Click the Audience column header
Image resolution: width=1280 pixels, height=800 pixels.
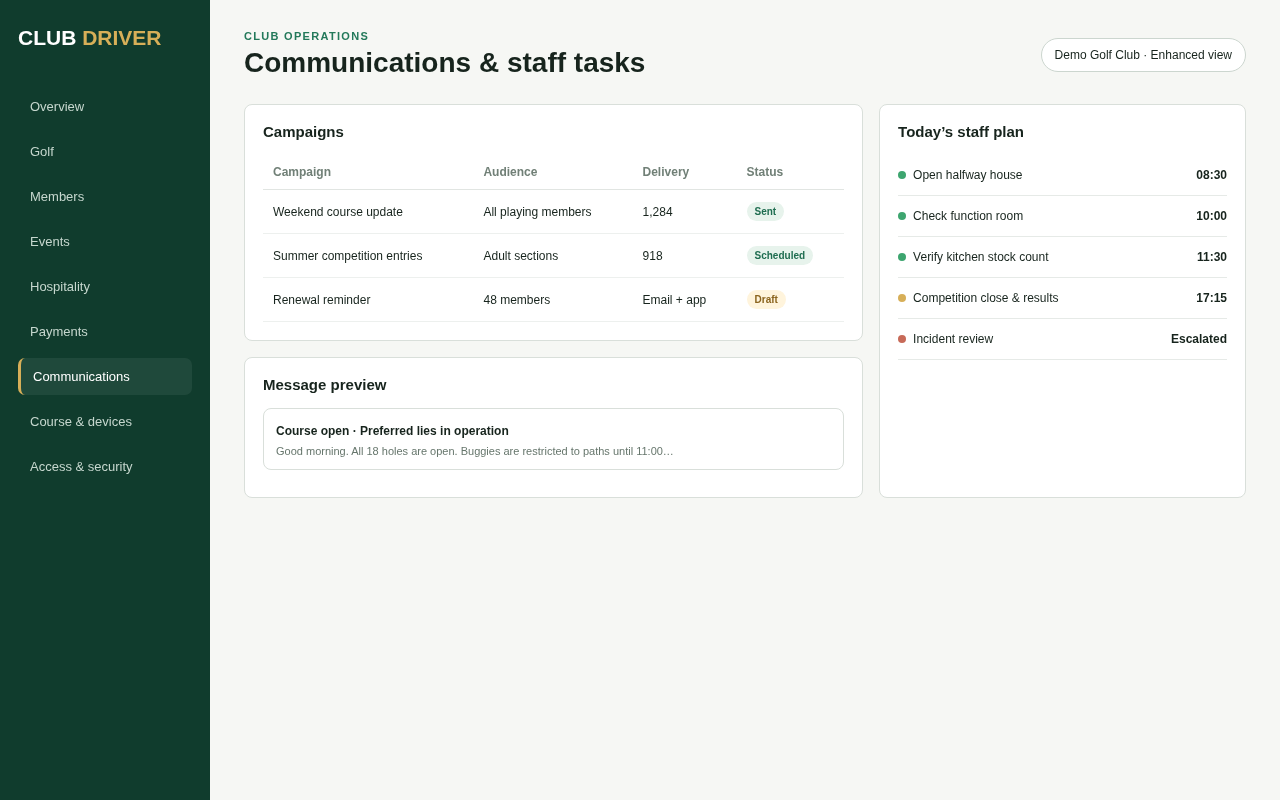pyautogui.click(x=510, y=172)
